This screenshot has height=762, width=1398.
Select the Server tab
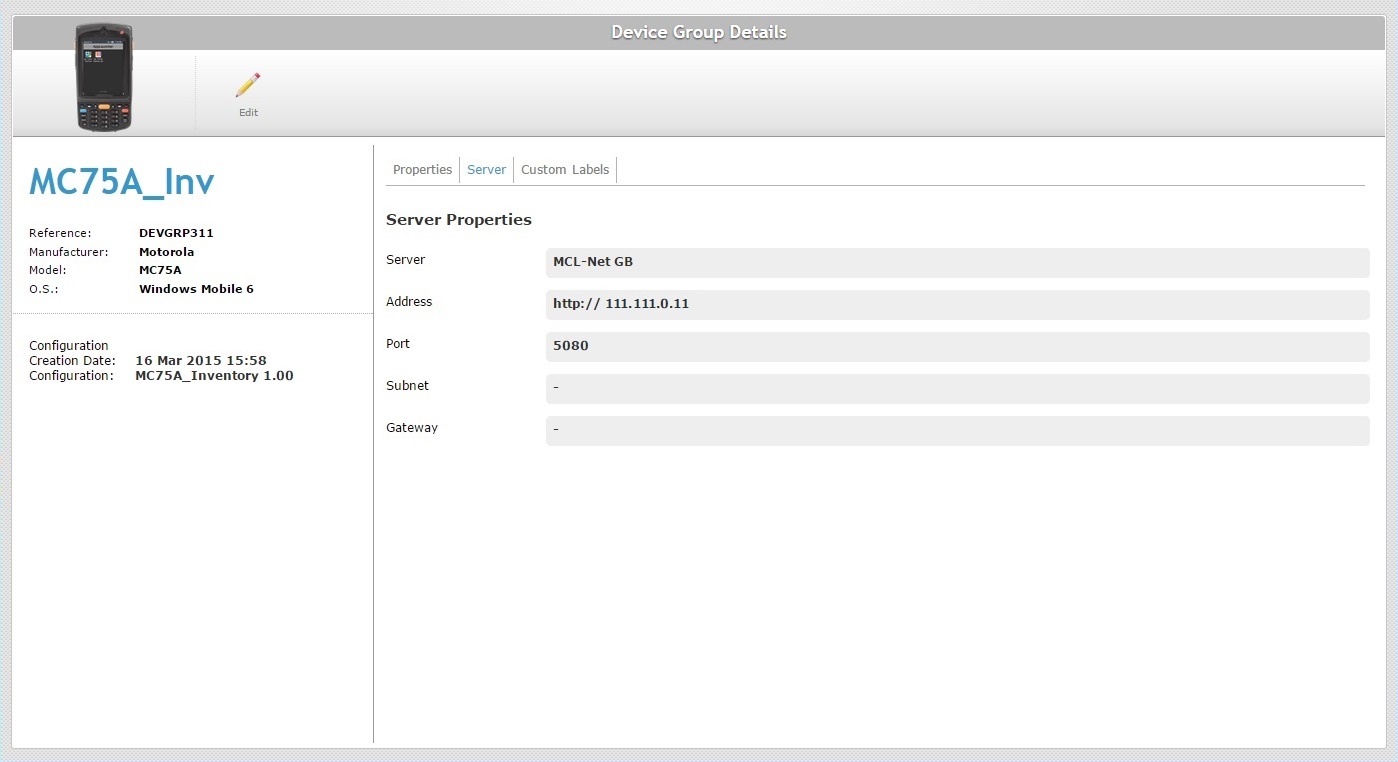tap(487, 170)
